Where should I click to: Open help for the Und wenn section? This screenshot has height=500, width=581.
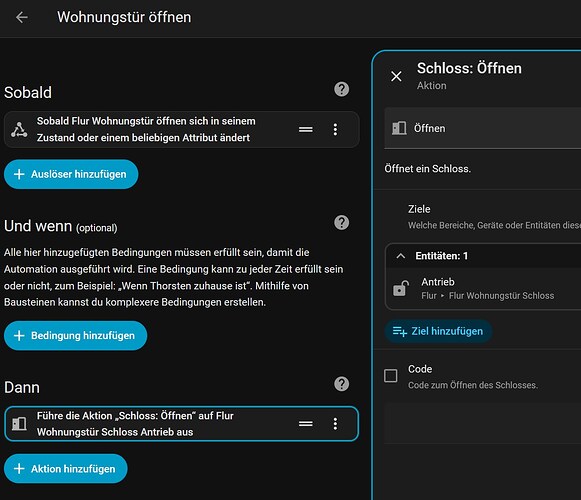click(x=341, y=223)
